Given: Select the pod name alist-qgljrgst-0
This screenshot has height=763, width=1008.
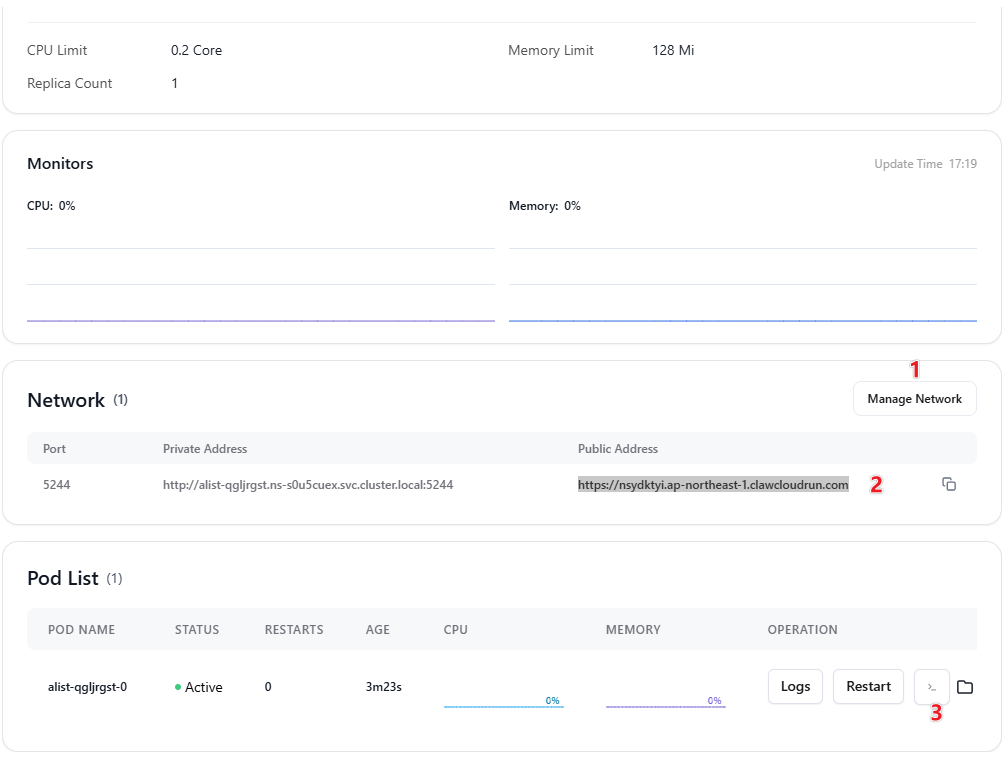Looking at the screenshot, I should pos(87,687).
